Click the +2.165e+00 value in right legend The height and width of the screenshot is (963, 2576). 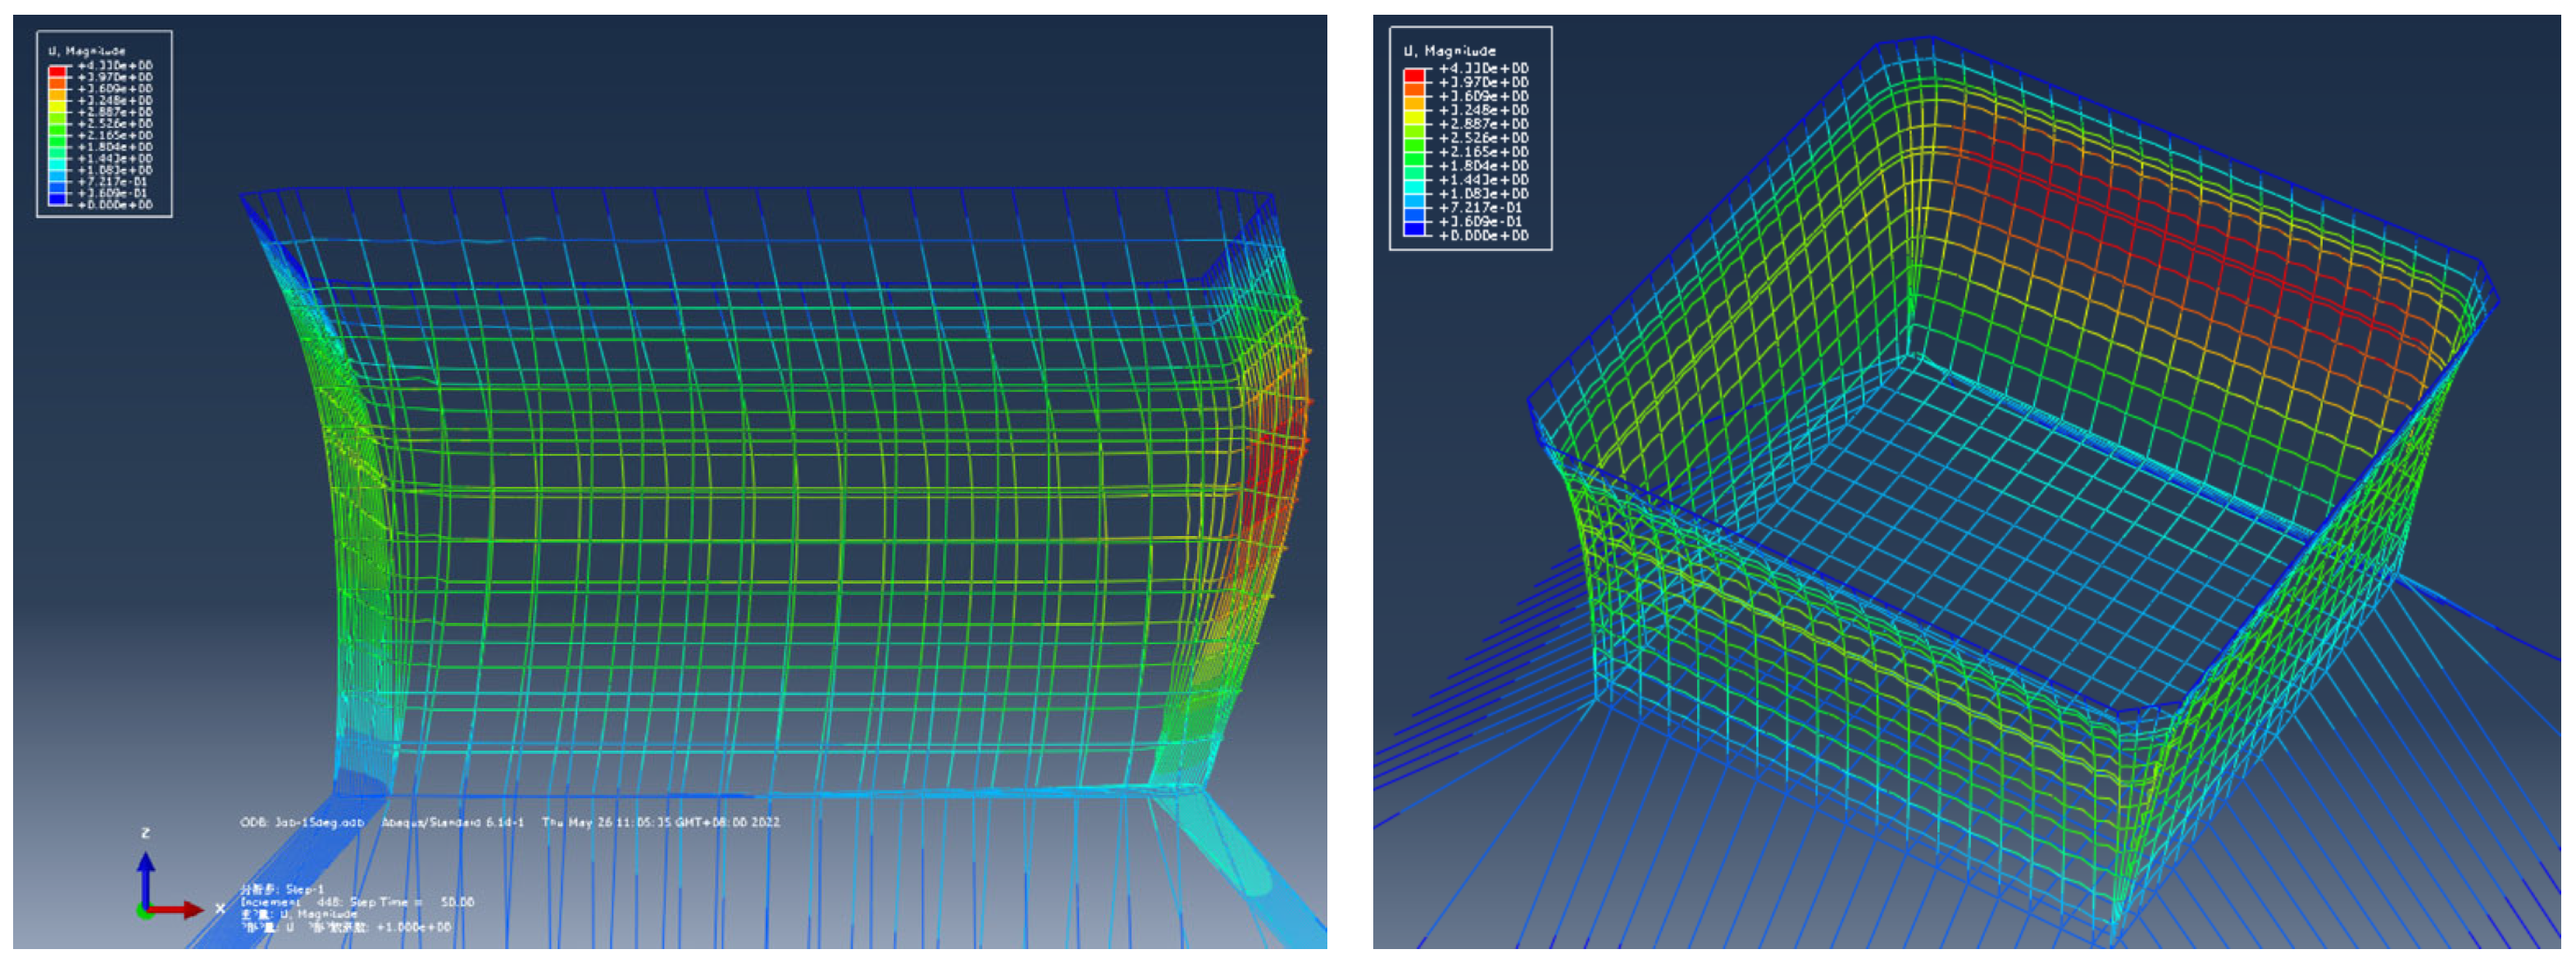(1483, 152)
